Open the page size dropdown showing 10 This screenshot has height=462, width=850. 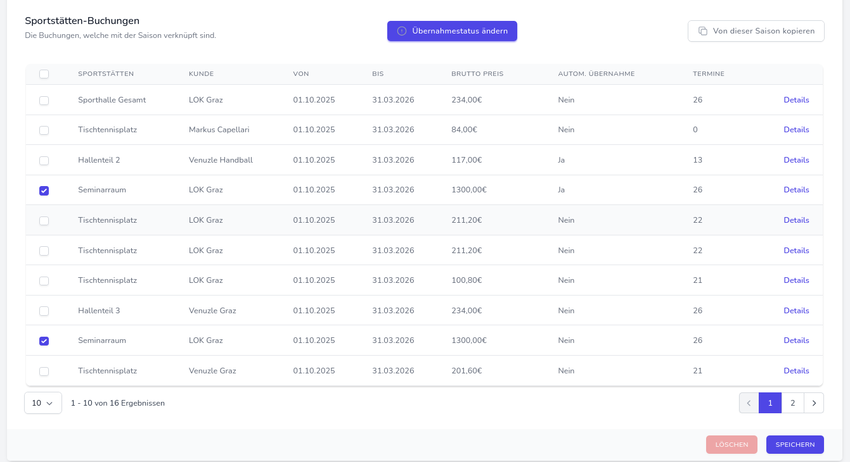pyautogui.click(x=43, y=403)
